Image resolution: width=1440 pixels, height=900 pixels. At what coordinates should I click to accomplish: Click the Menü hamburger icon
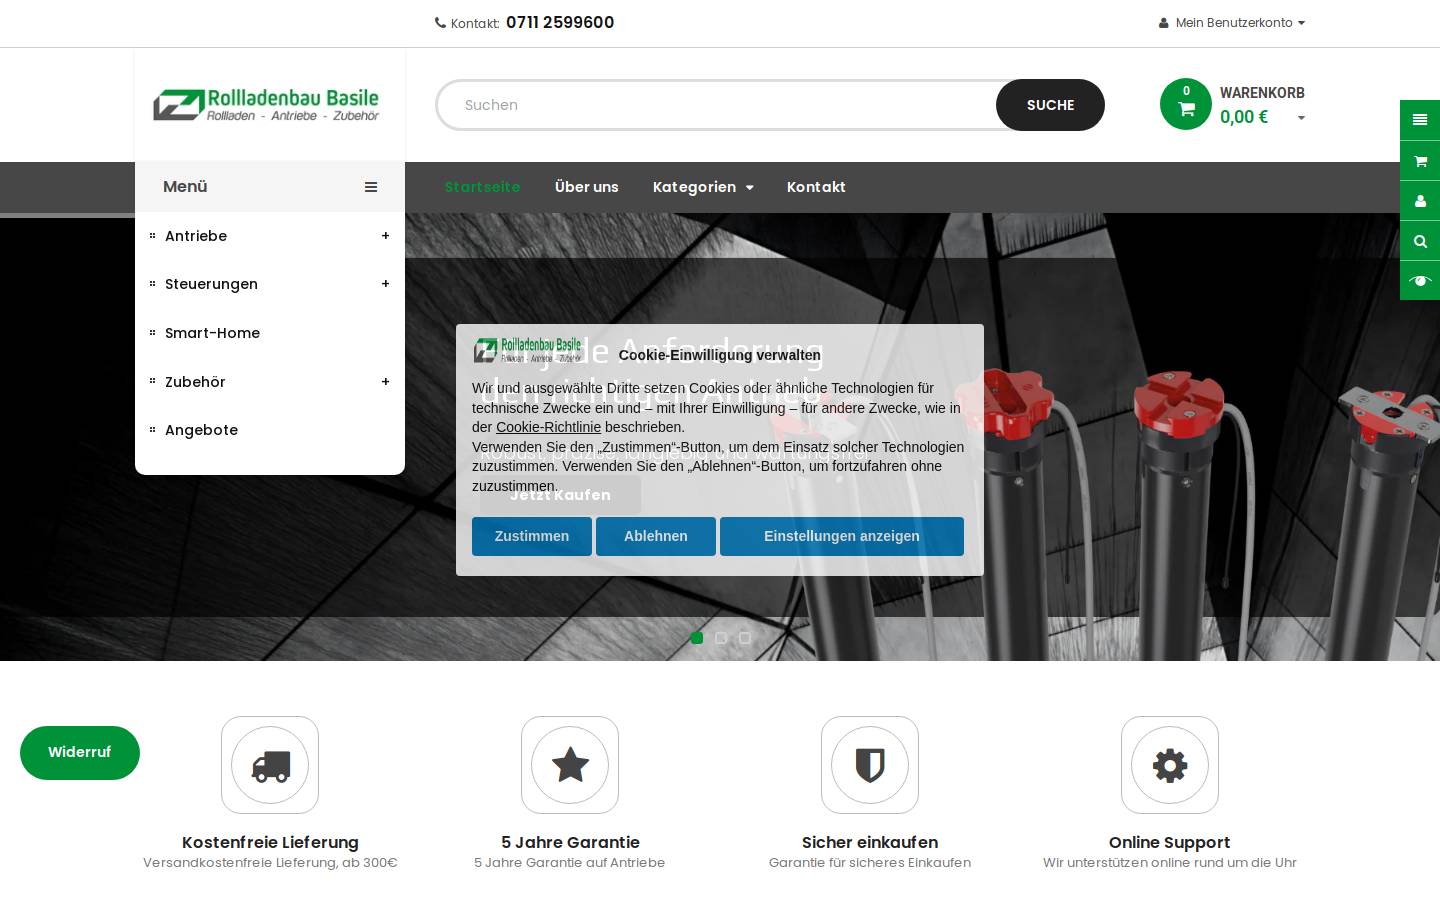click(371, 187)
